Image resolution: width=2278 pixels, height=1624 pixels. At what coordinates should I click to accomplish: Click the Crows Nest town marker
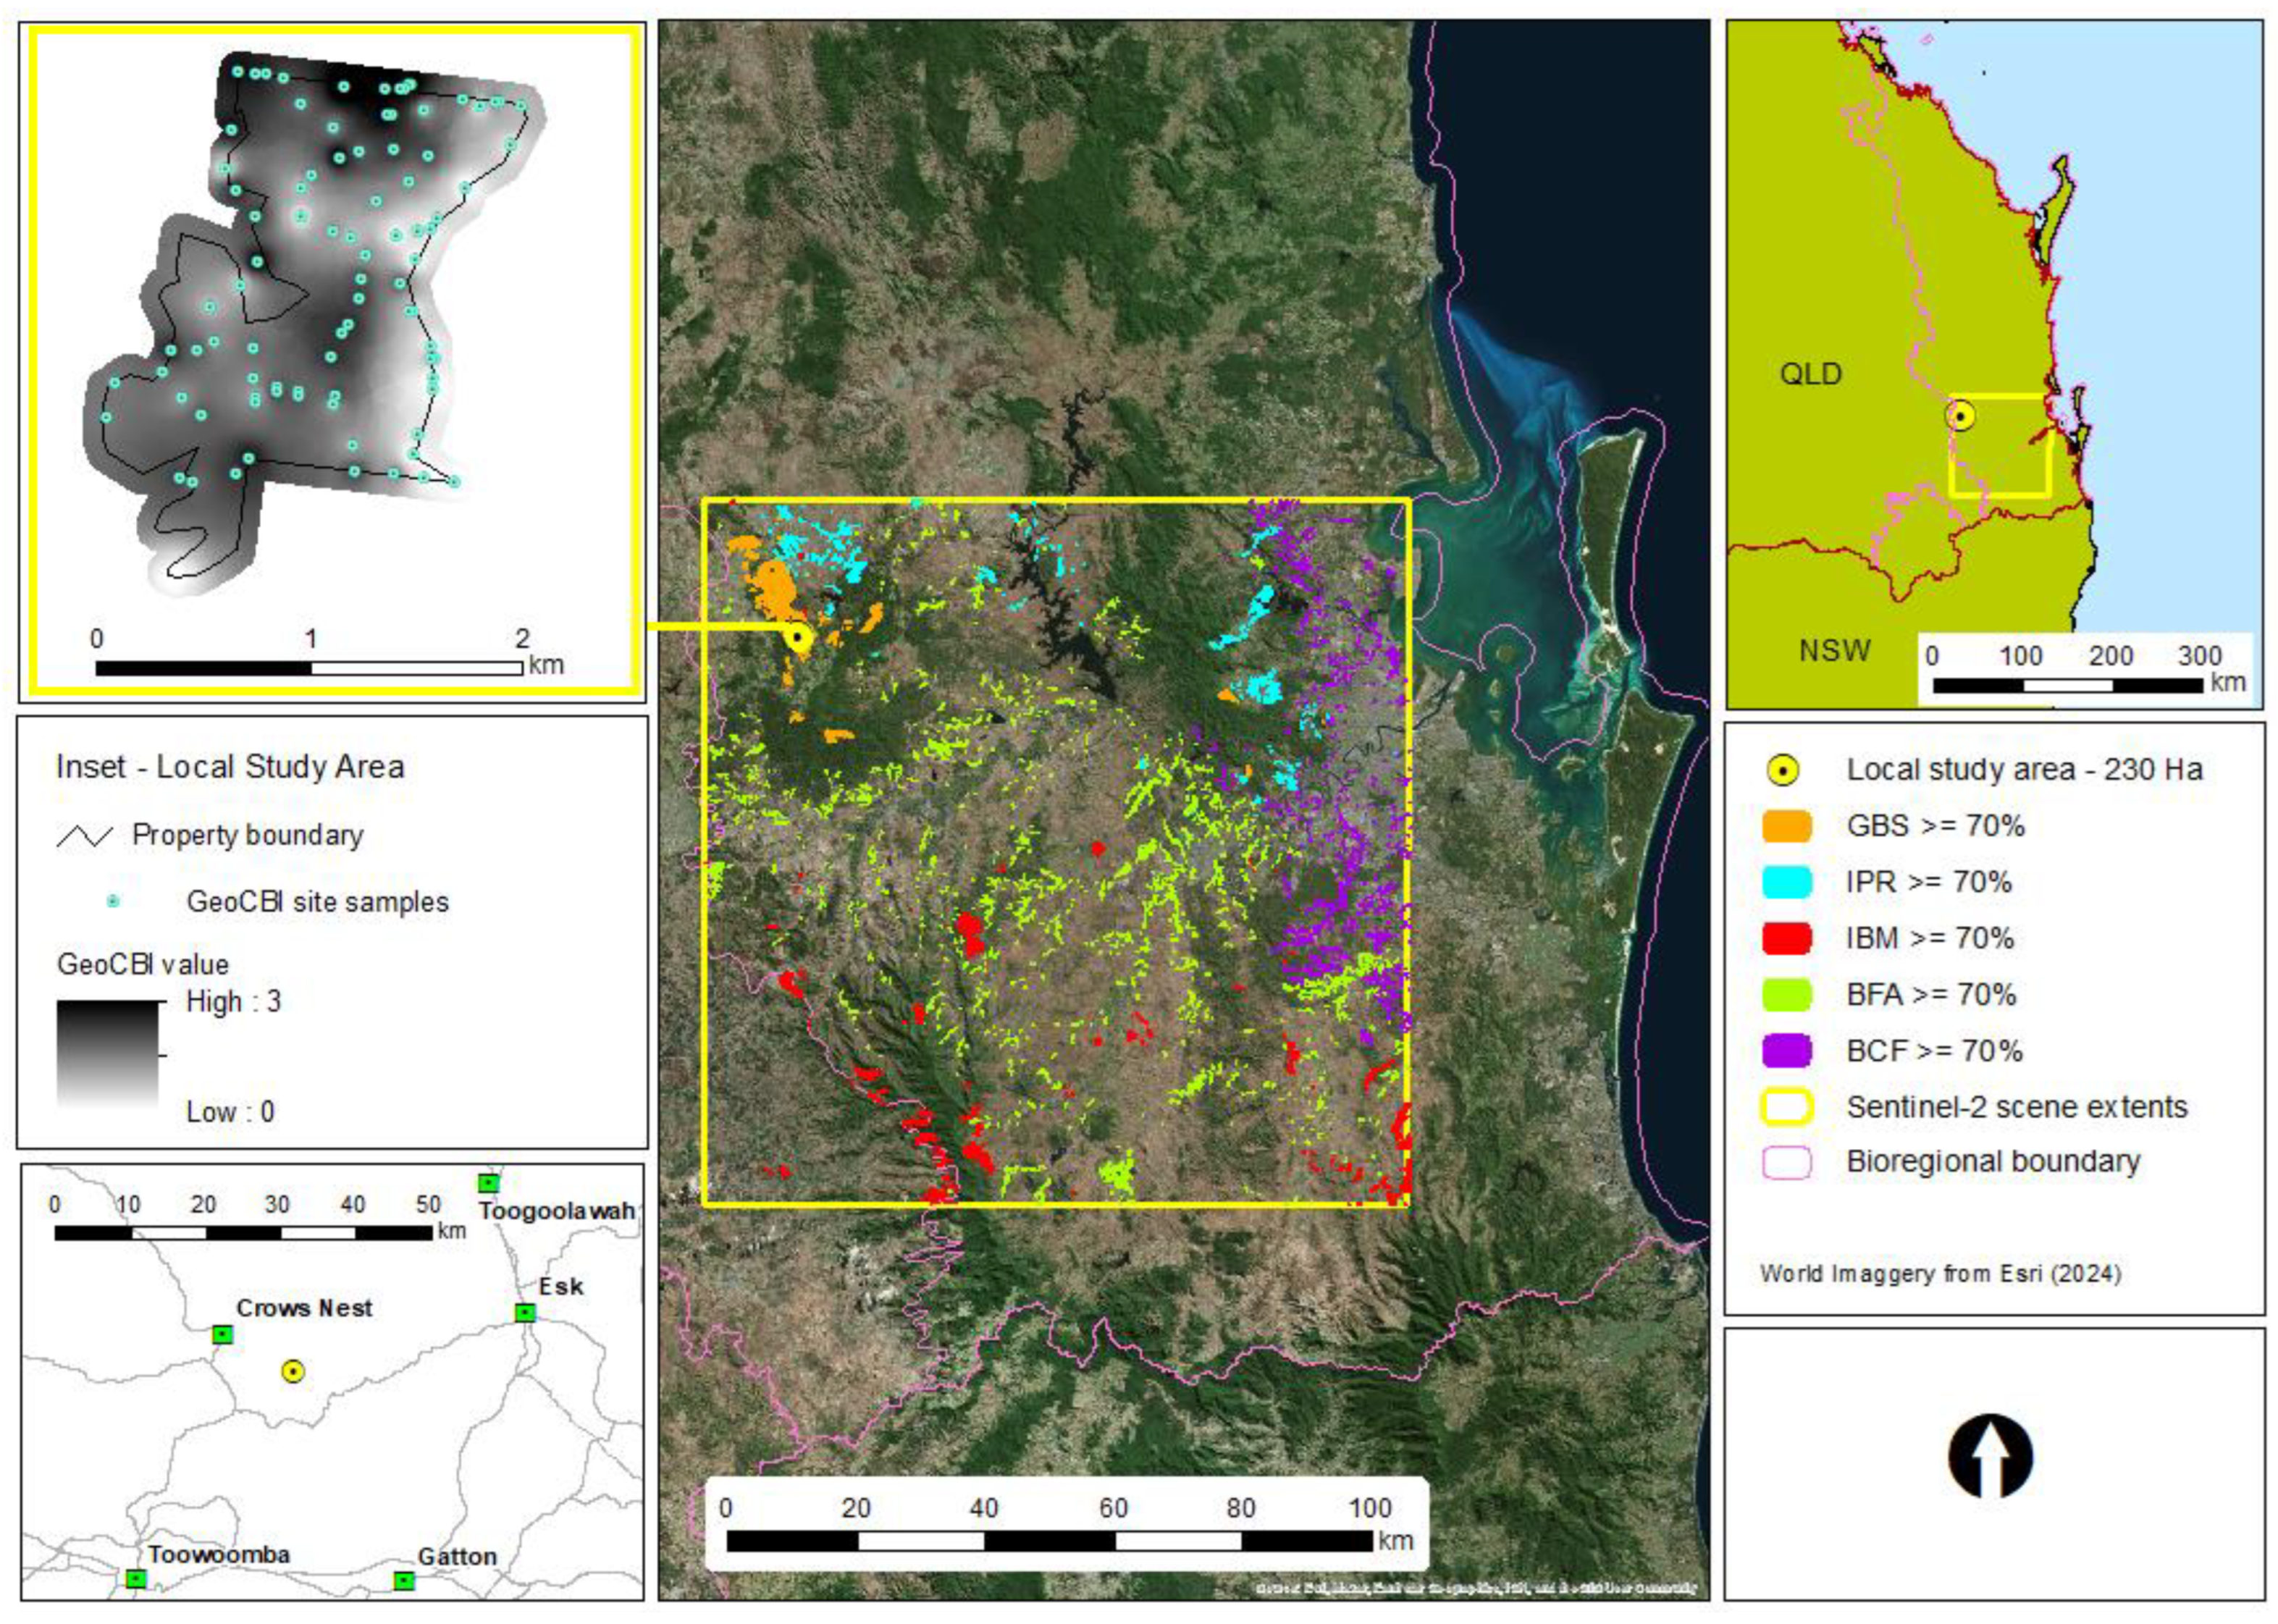[222, 1335]
